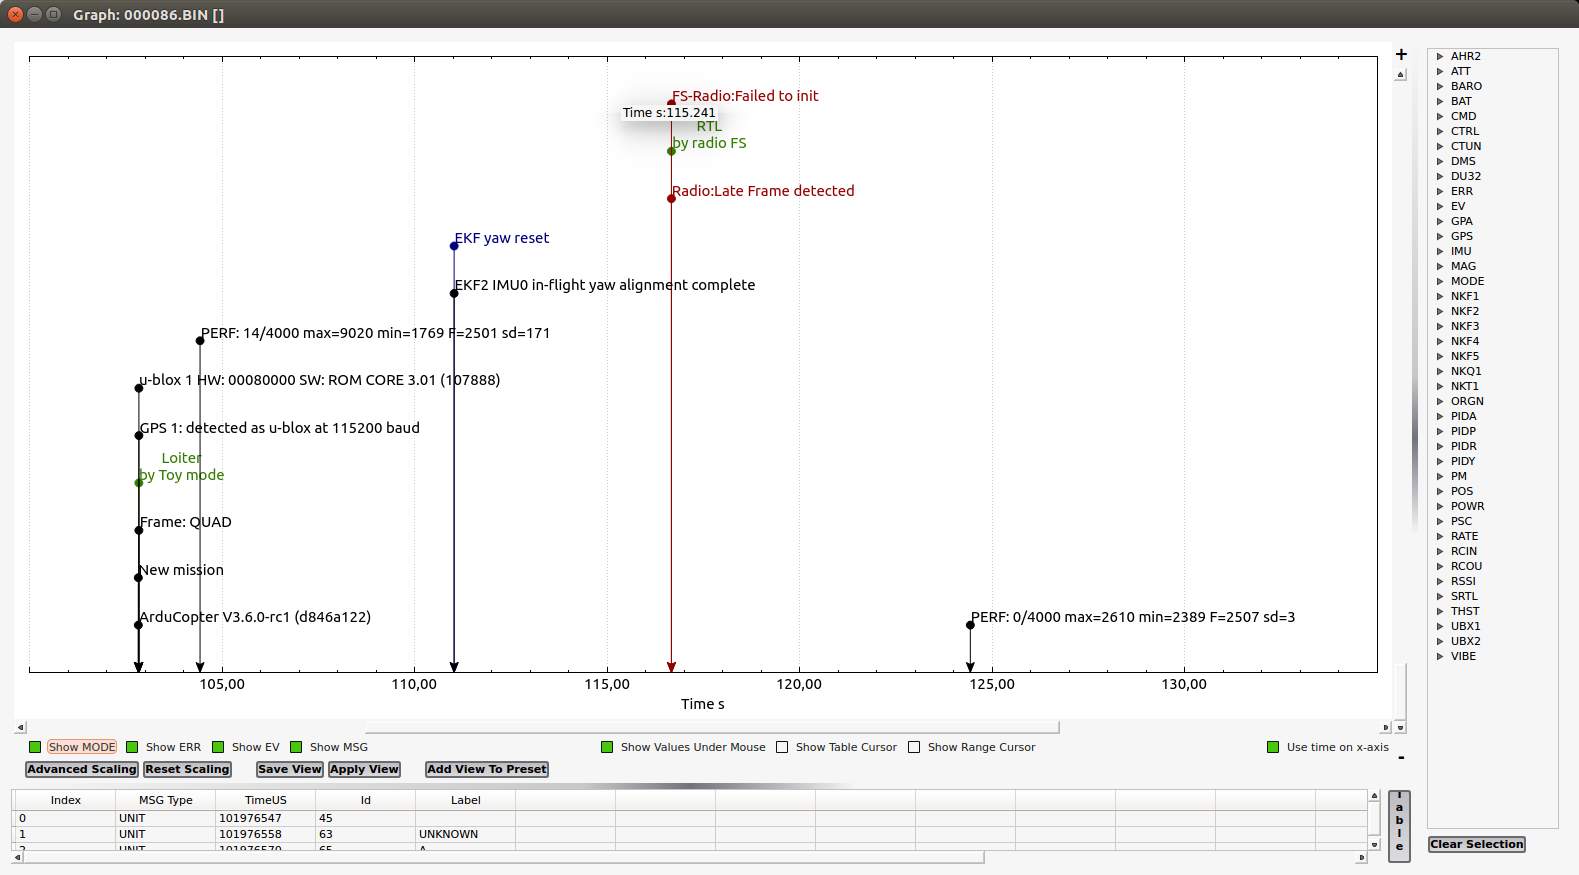Expand the PIDR tree node

pyautogui.click(x=1440, y=446)
